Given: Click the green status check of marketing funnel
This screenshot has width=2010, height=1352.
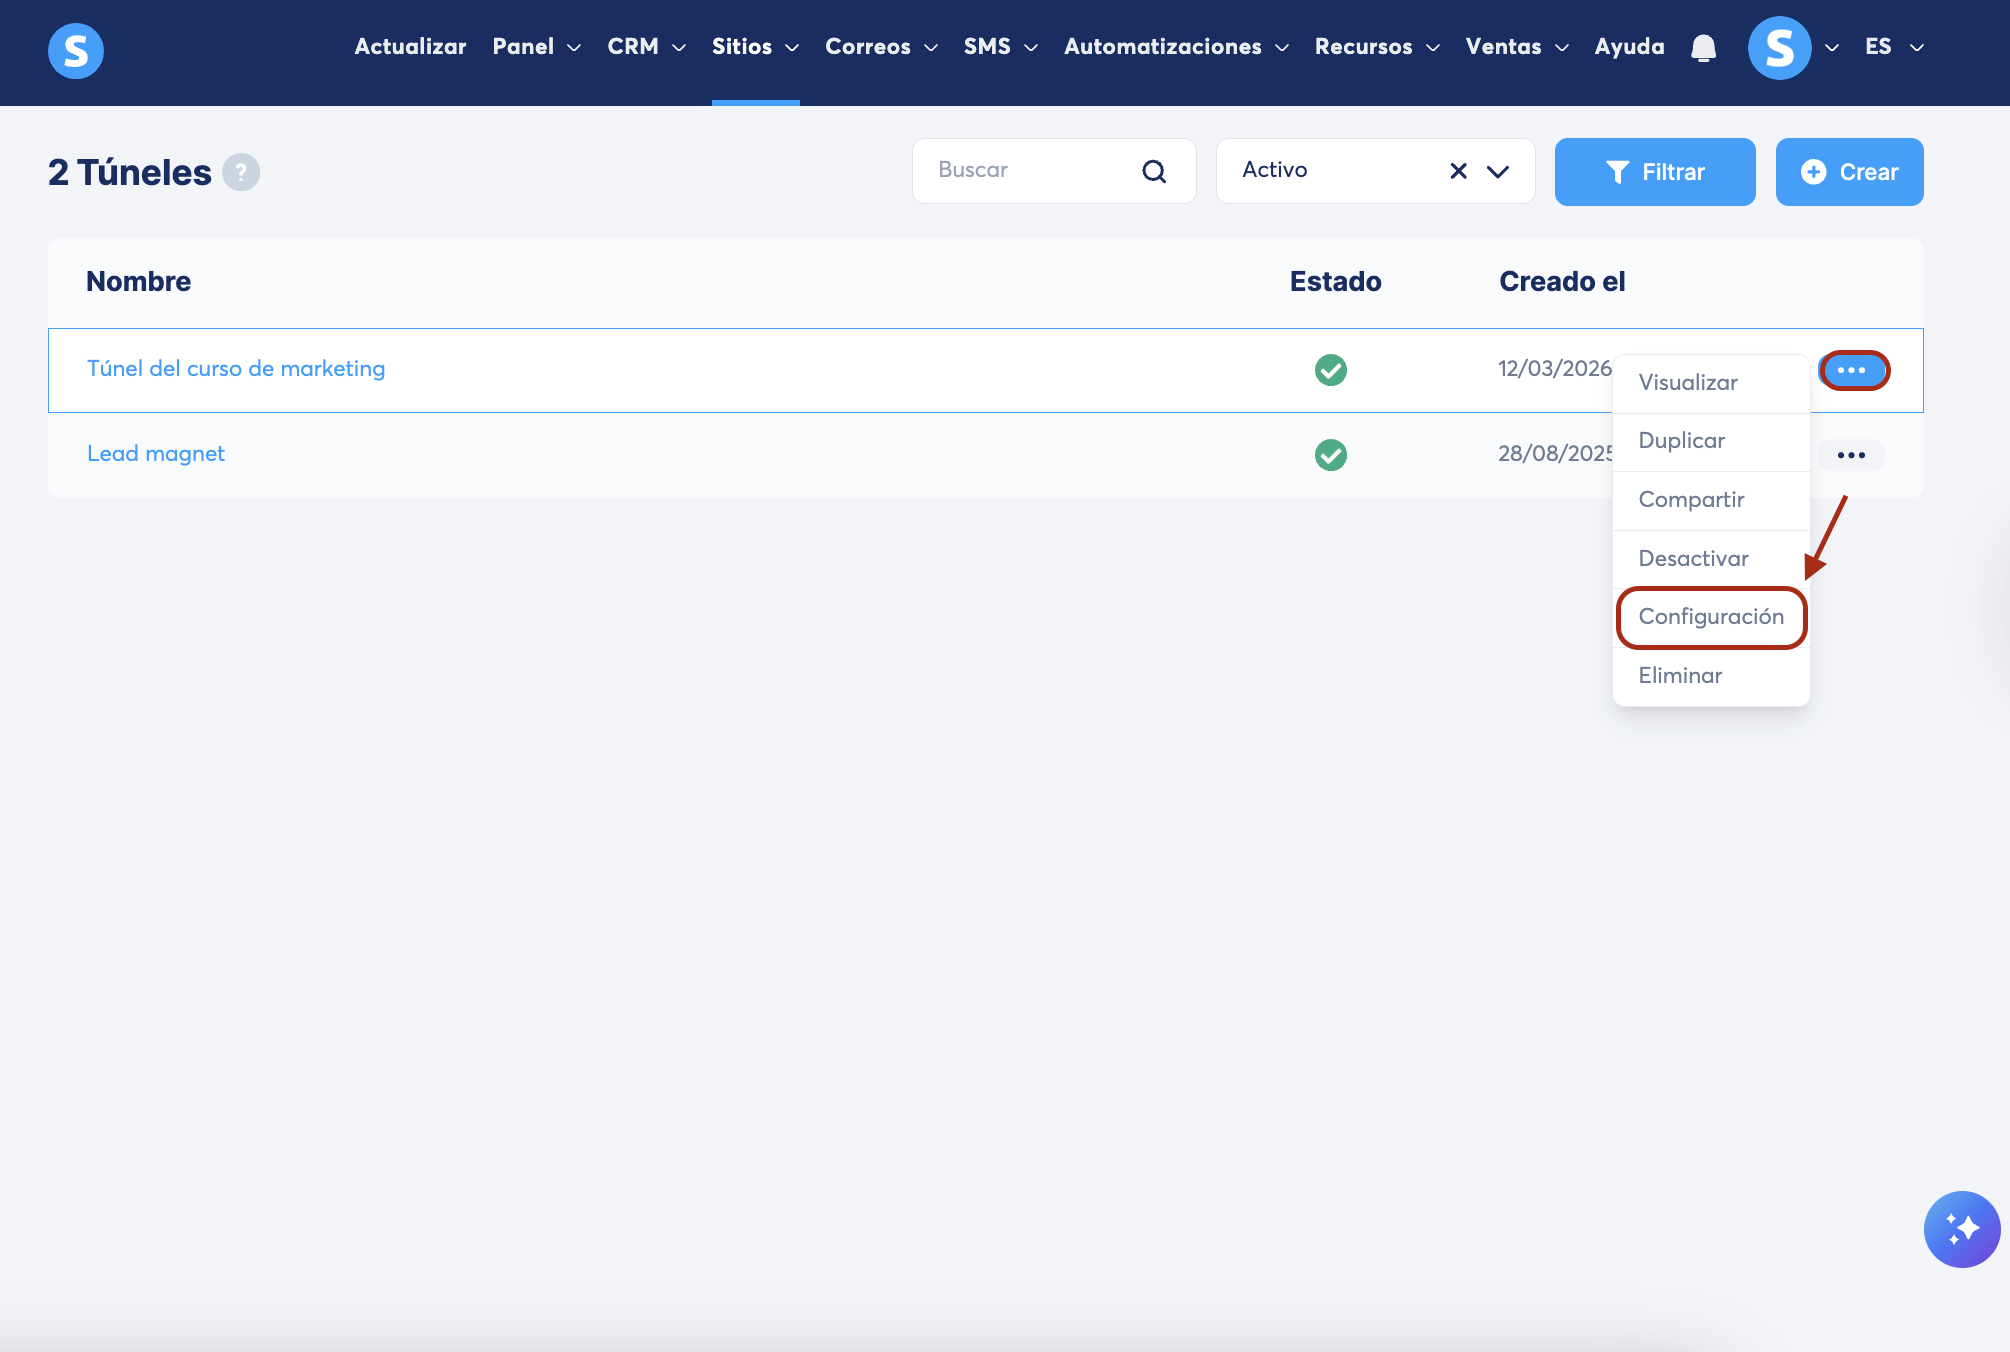Looking at the screenshot, I should click(x=1330, y=370).
